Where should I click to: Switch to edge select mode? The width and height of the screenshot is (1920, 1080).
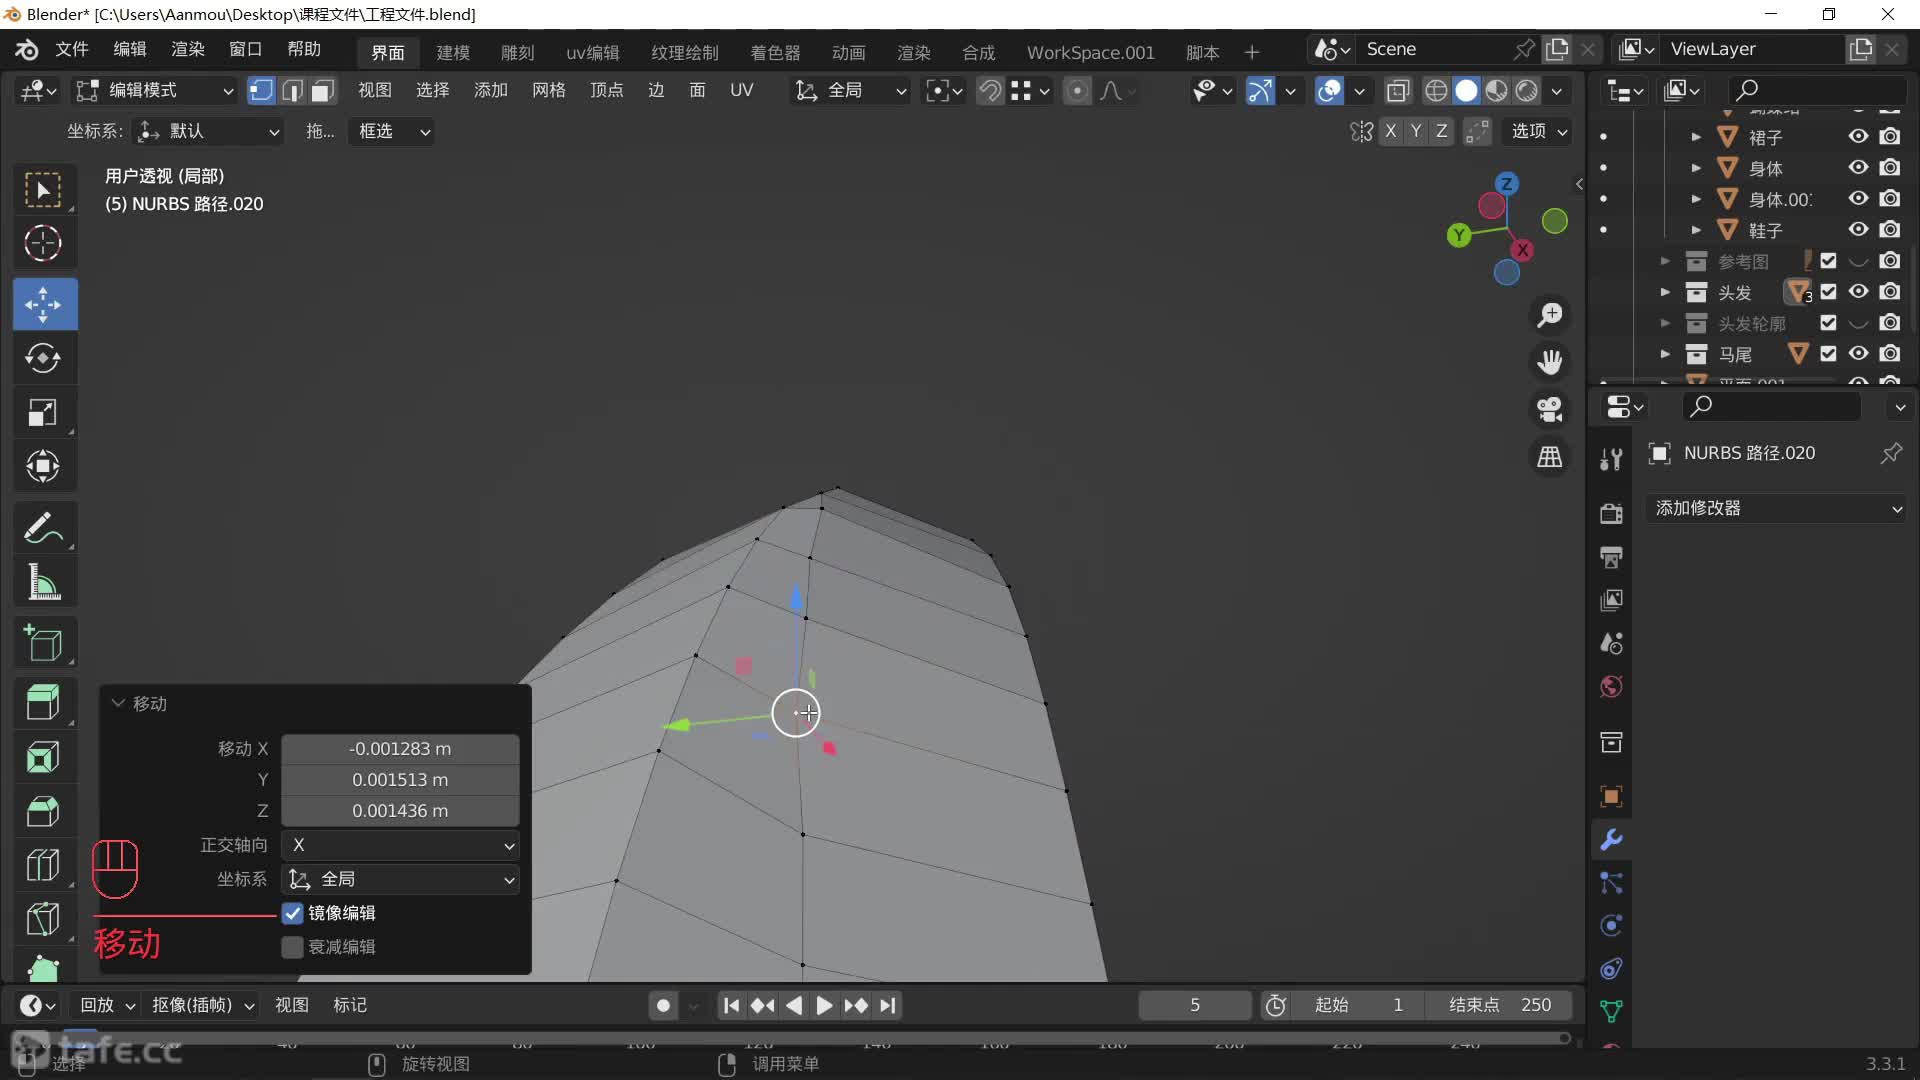click(x=292, y=91)
